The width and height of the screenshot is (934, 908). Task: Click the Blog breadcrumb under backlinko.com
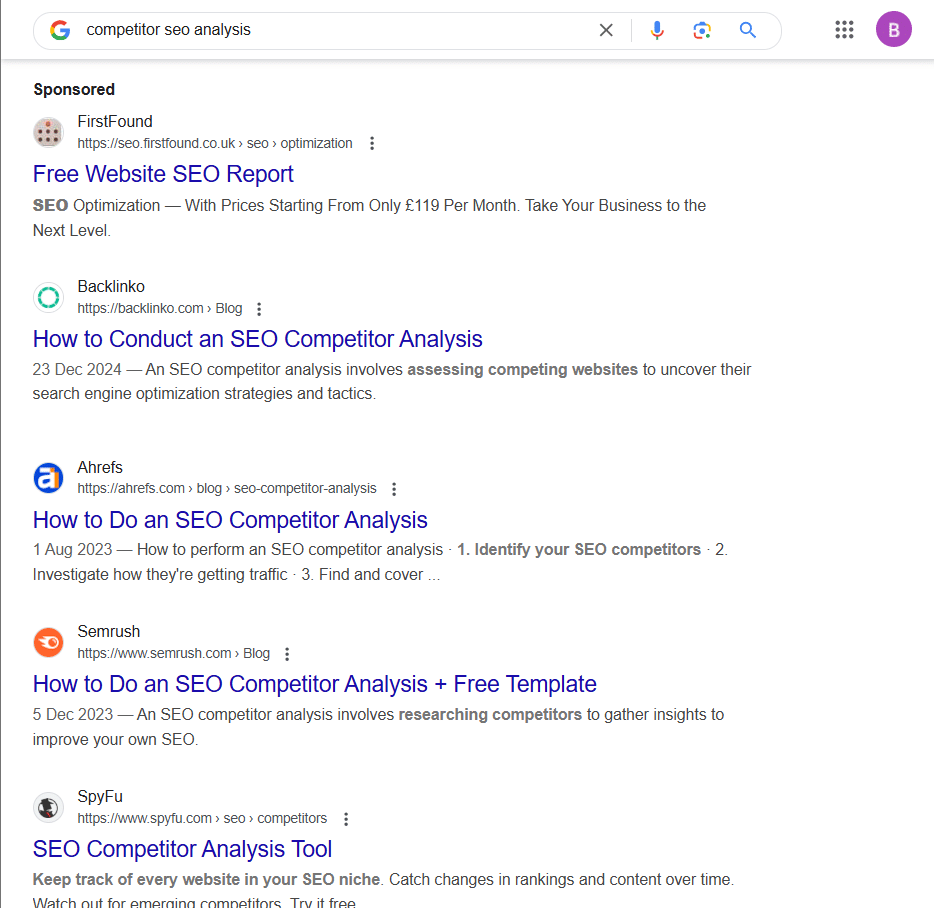pos(228,308)
